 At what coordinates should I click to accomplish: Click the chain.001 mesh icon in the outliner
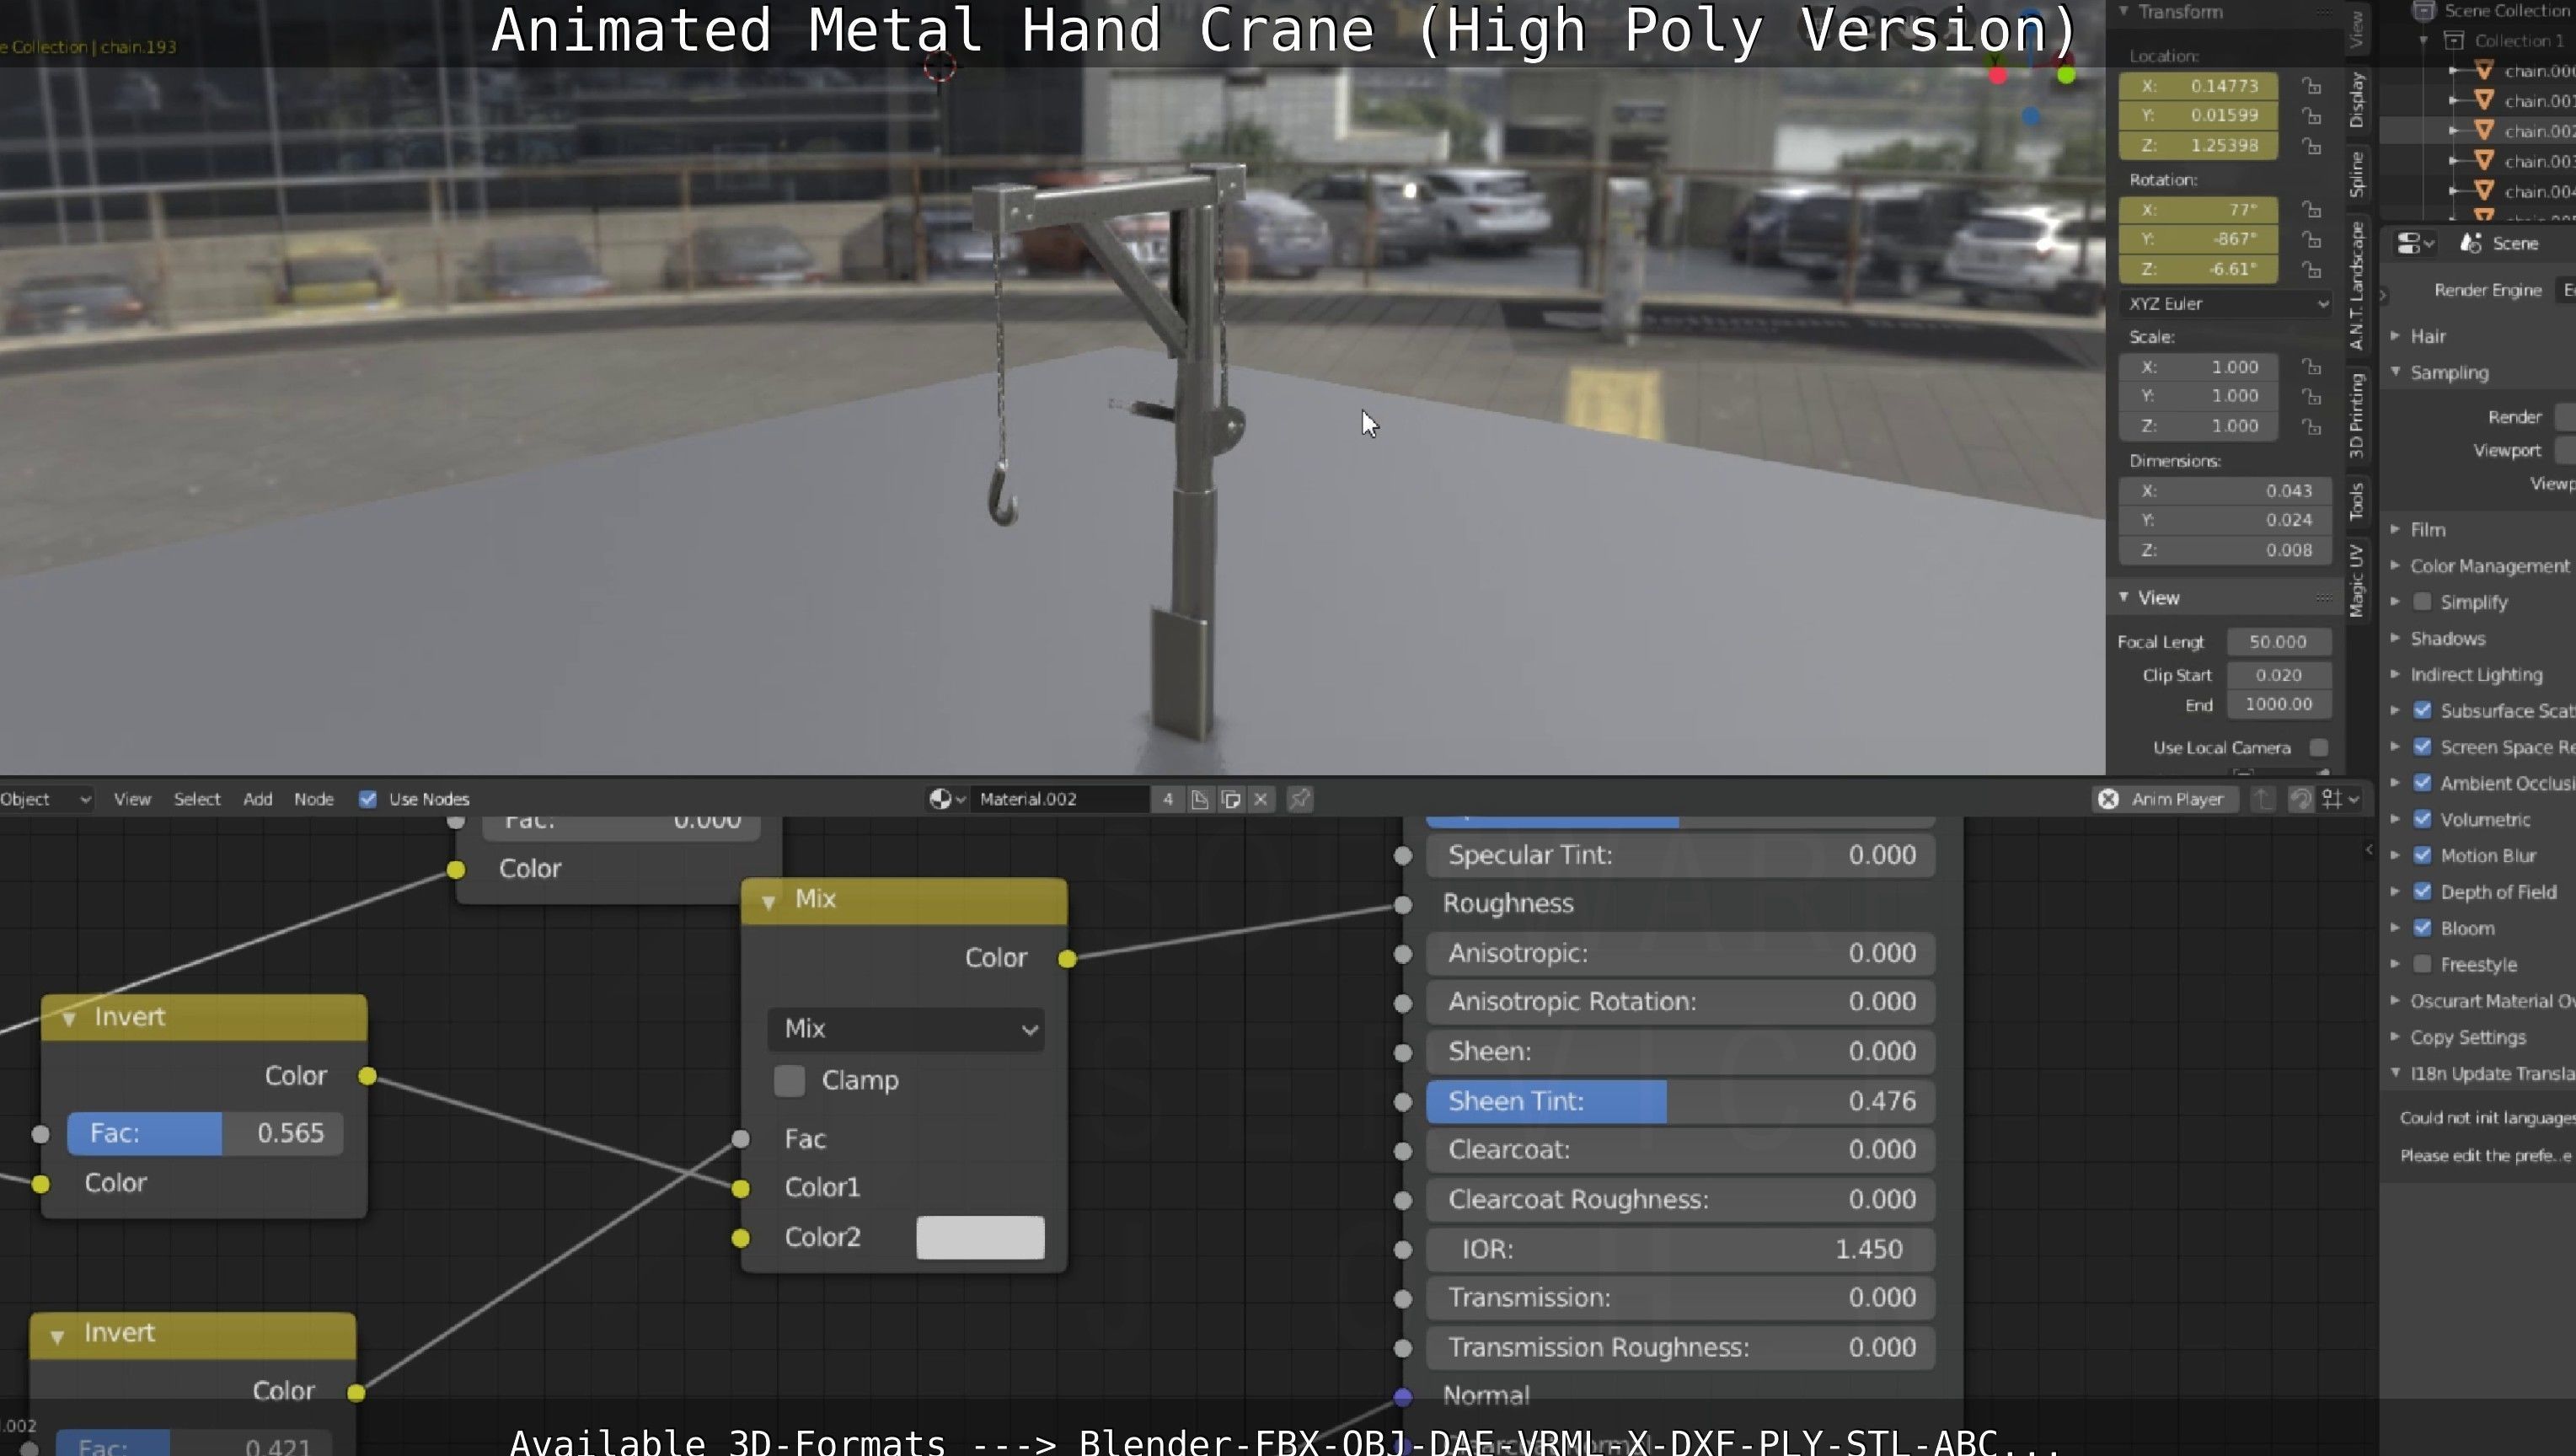coord(2484,100)
